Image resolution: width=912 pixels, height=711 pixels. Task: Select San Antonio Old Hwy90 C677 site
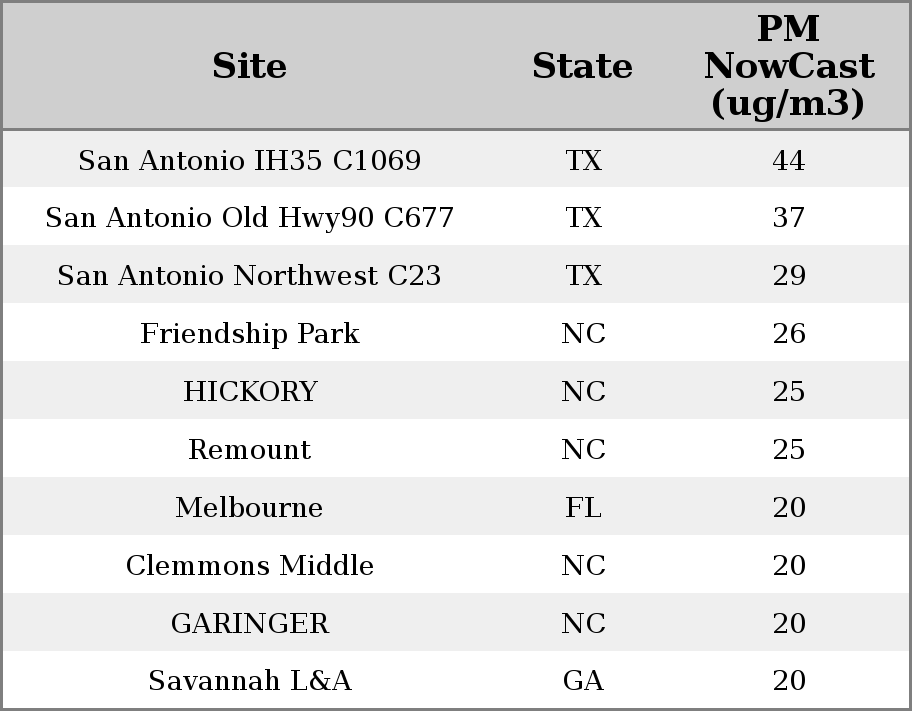[x=249, y=218]
